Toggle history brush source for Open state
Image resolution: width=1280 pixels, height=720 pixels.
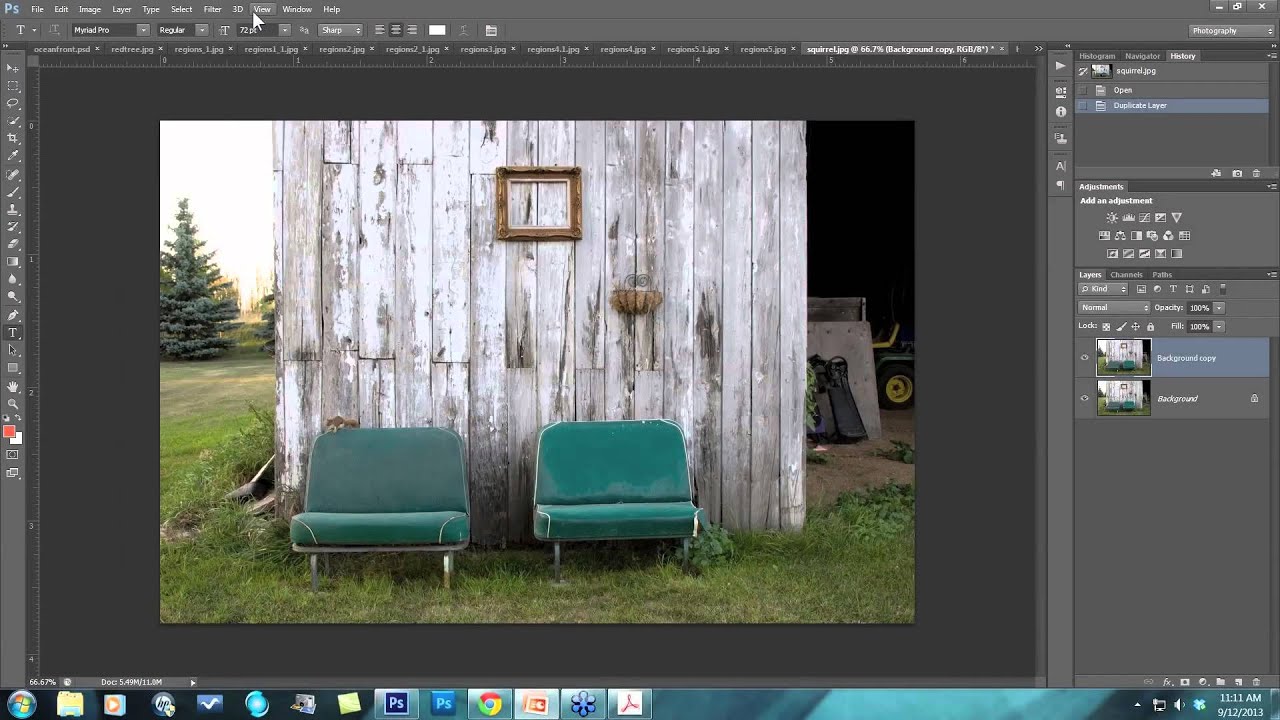click(1083, 90)
